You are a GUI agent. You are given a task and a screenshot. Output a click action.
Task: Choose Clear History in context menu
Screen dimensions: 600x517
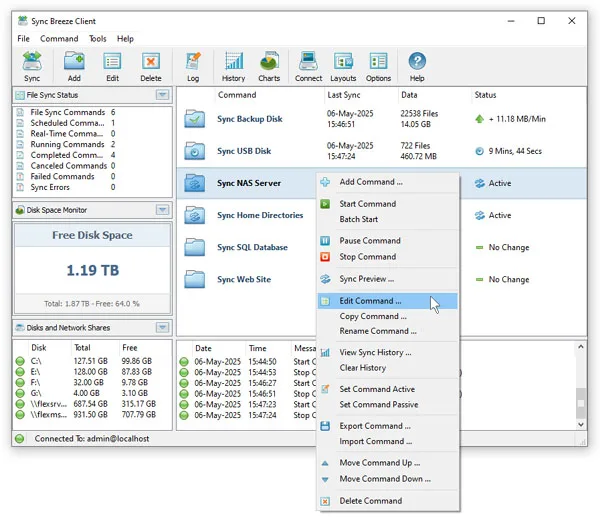[388, 368]
